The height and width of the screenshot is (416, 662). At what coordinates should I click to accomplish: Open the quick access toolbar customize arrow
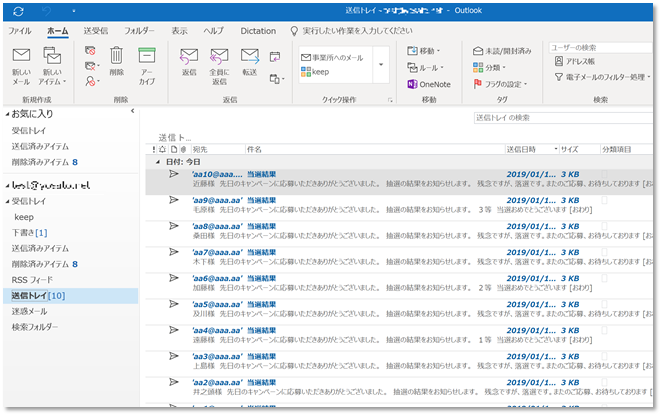73,11
